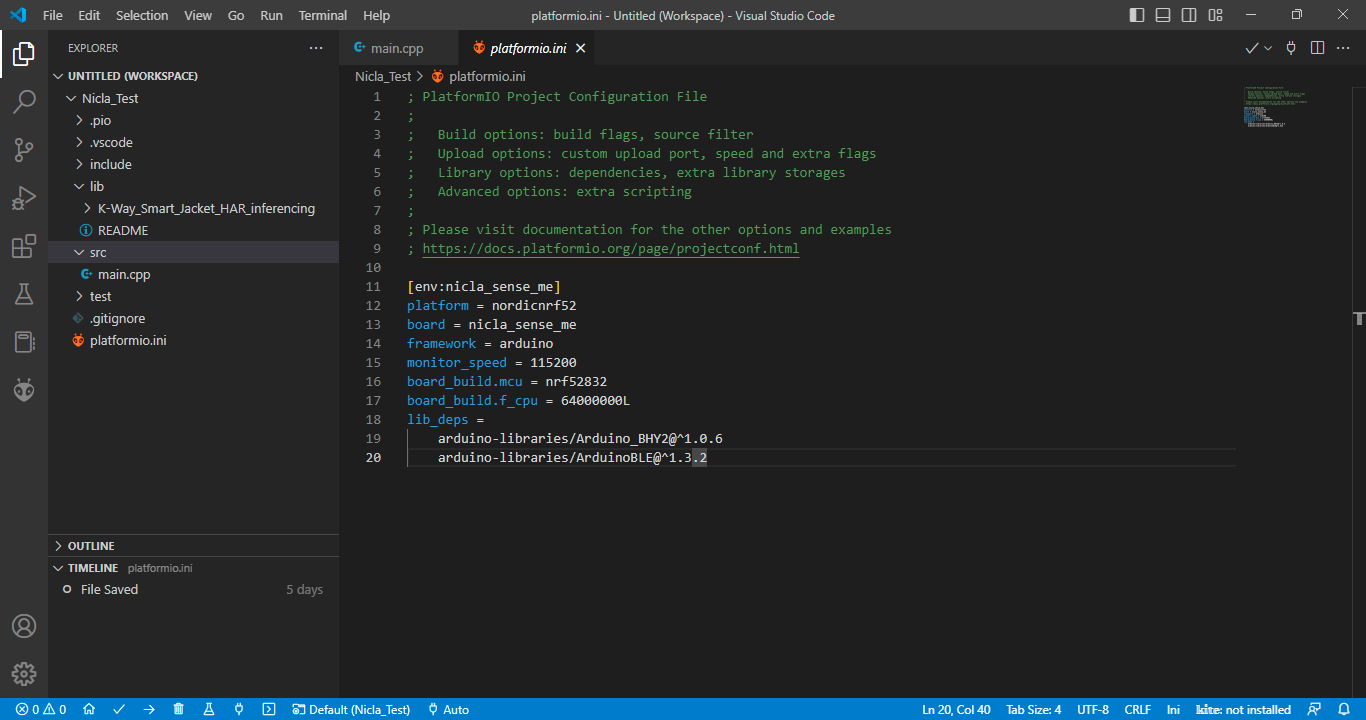Open the Terminal menu
This screenshot has width=1366, height=720.
pyautogui.click(x=322, y=15)
